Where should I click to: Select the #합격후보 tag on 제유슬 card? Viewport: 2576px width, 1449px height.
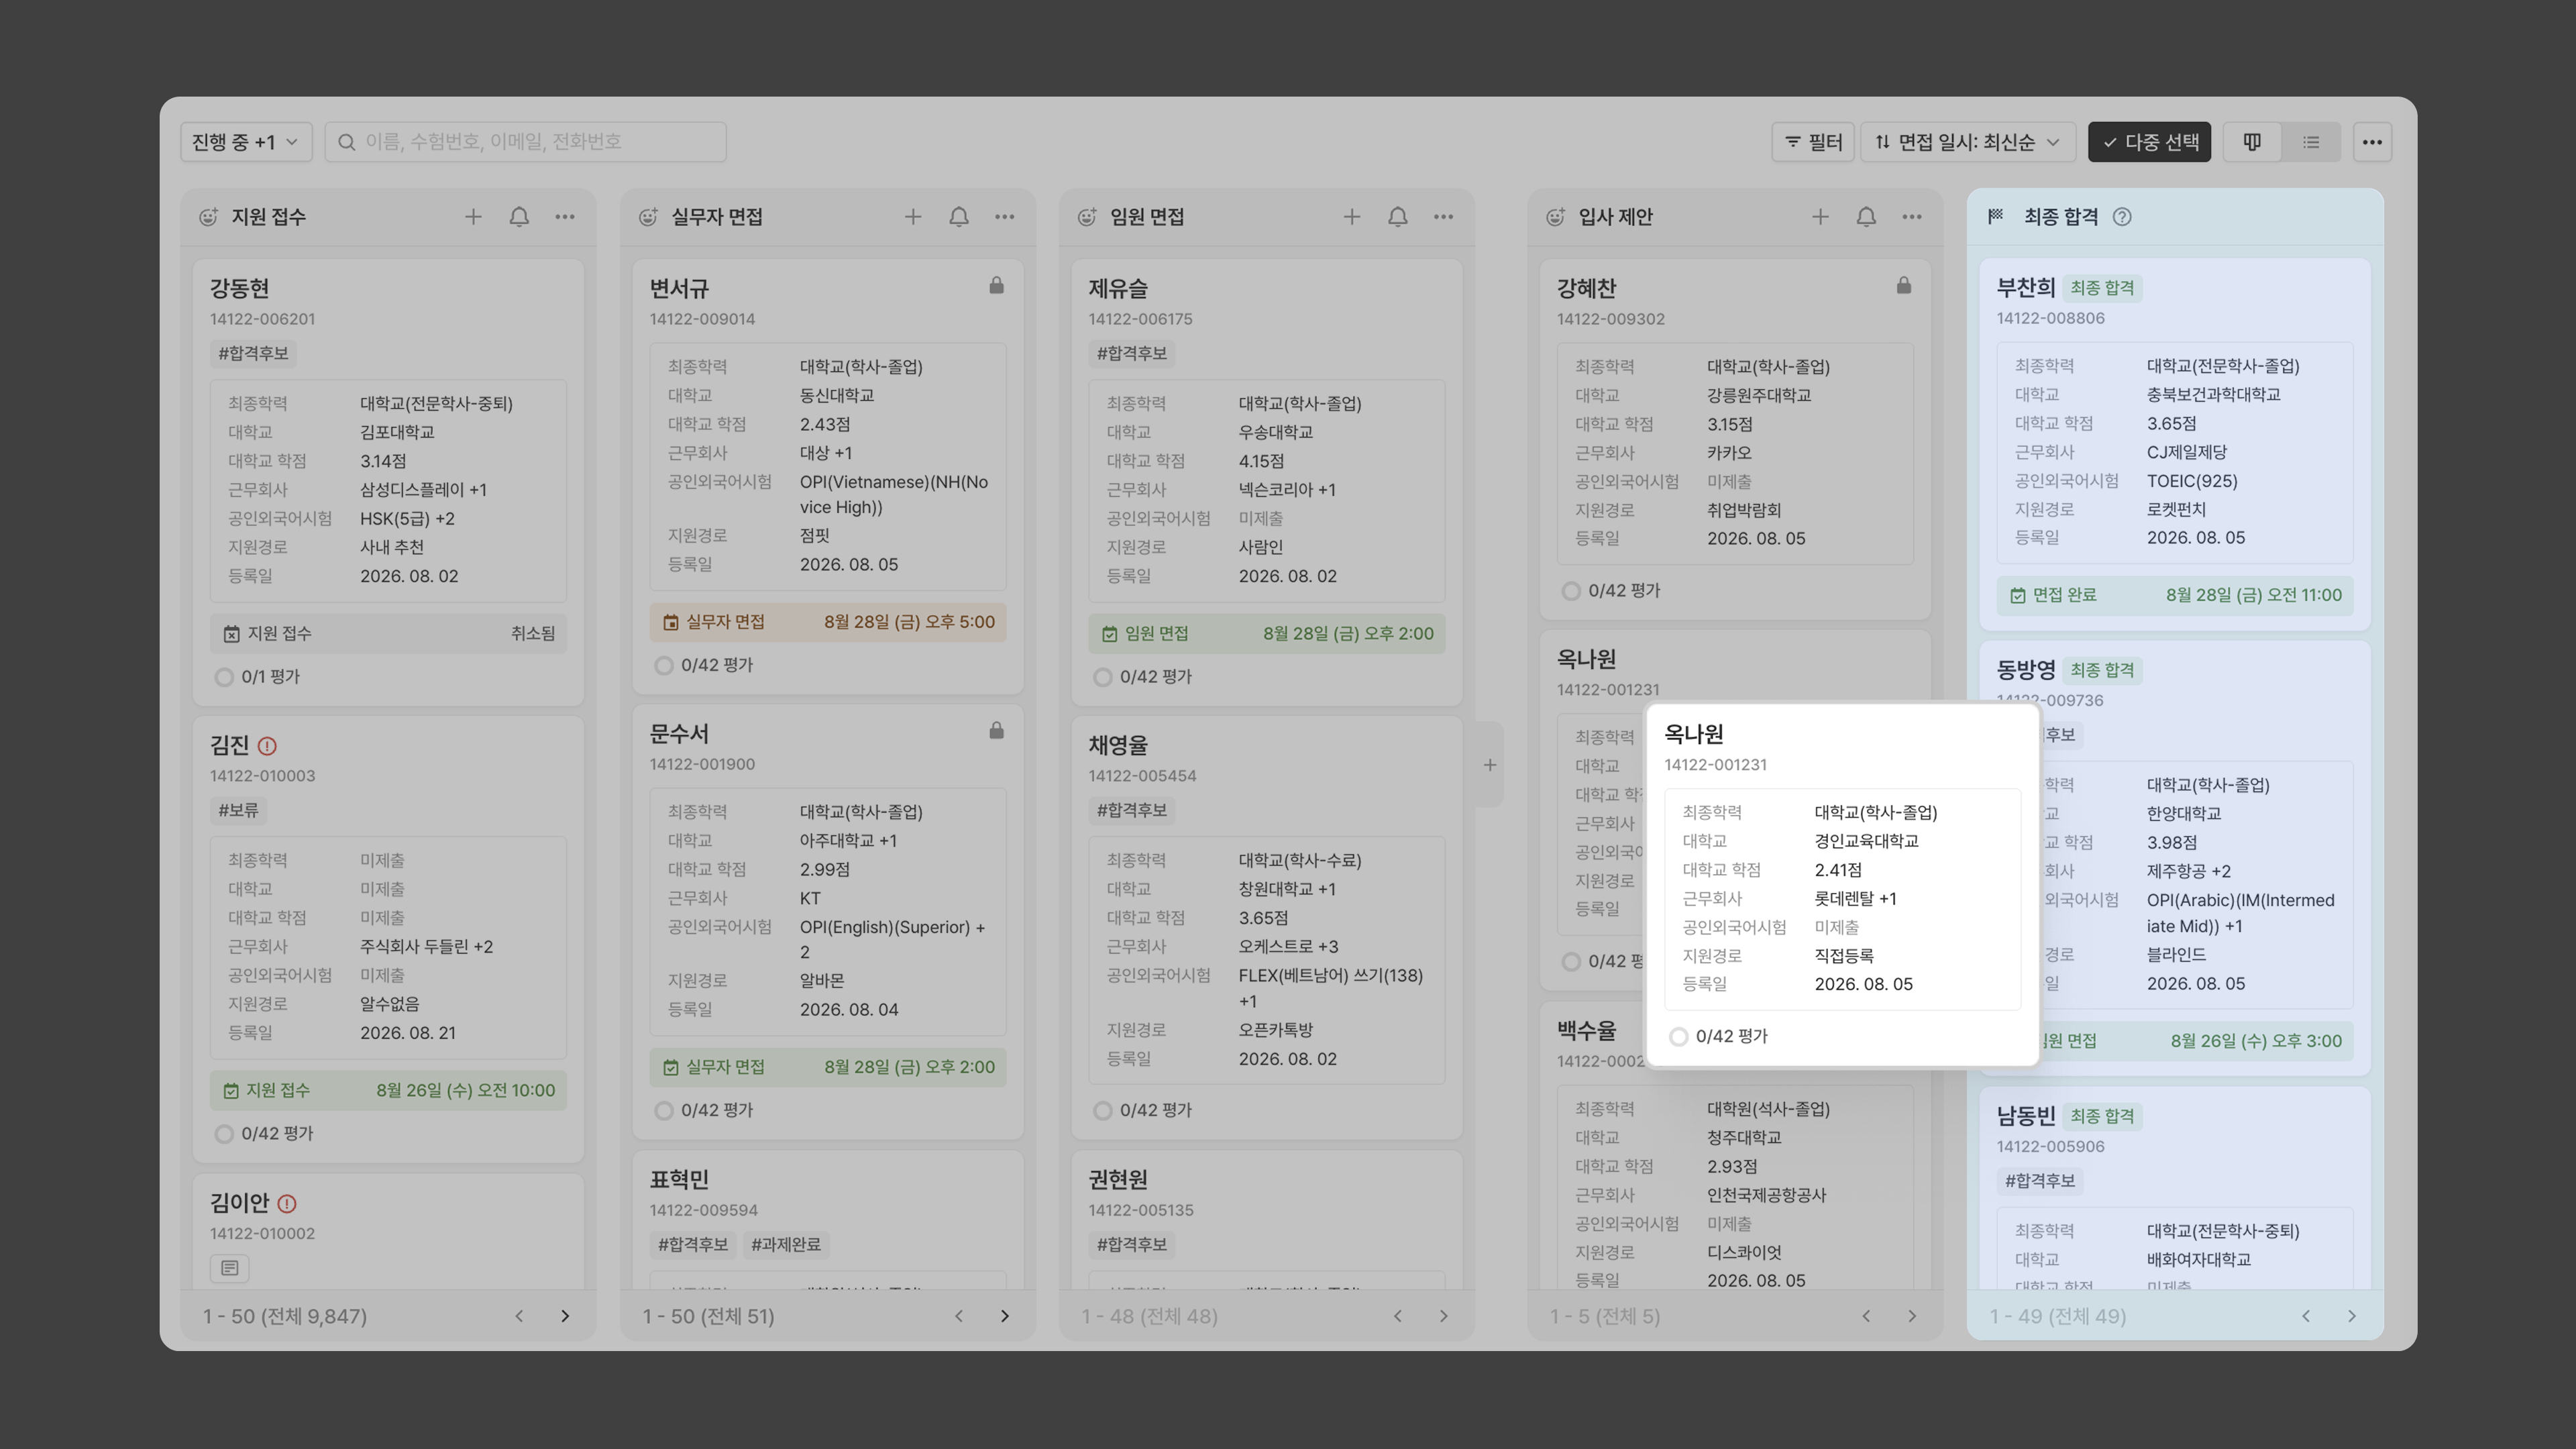point(1132,353)
